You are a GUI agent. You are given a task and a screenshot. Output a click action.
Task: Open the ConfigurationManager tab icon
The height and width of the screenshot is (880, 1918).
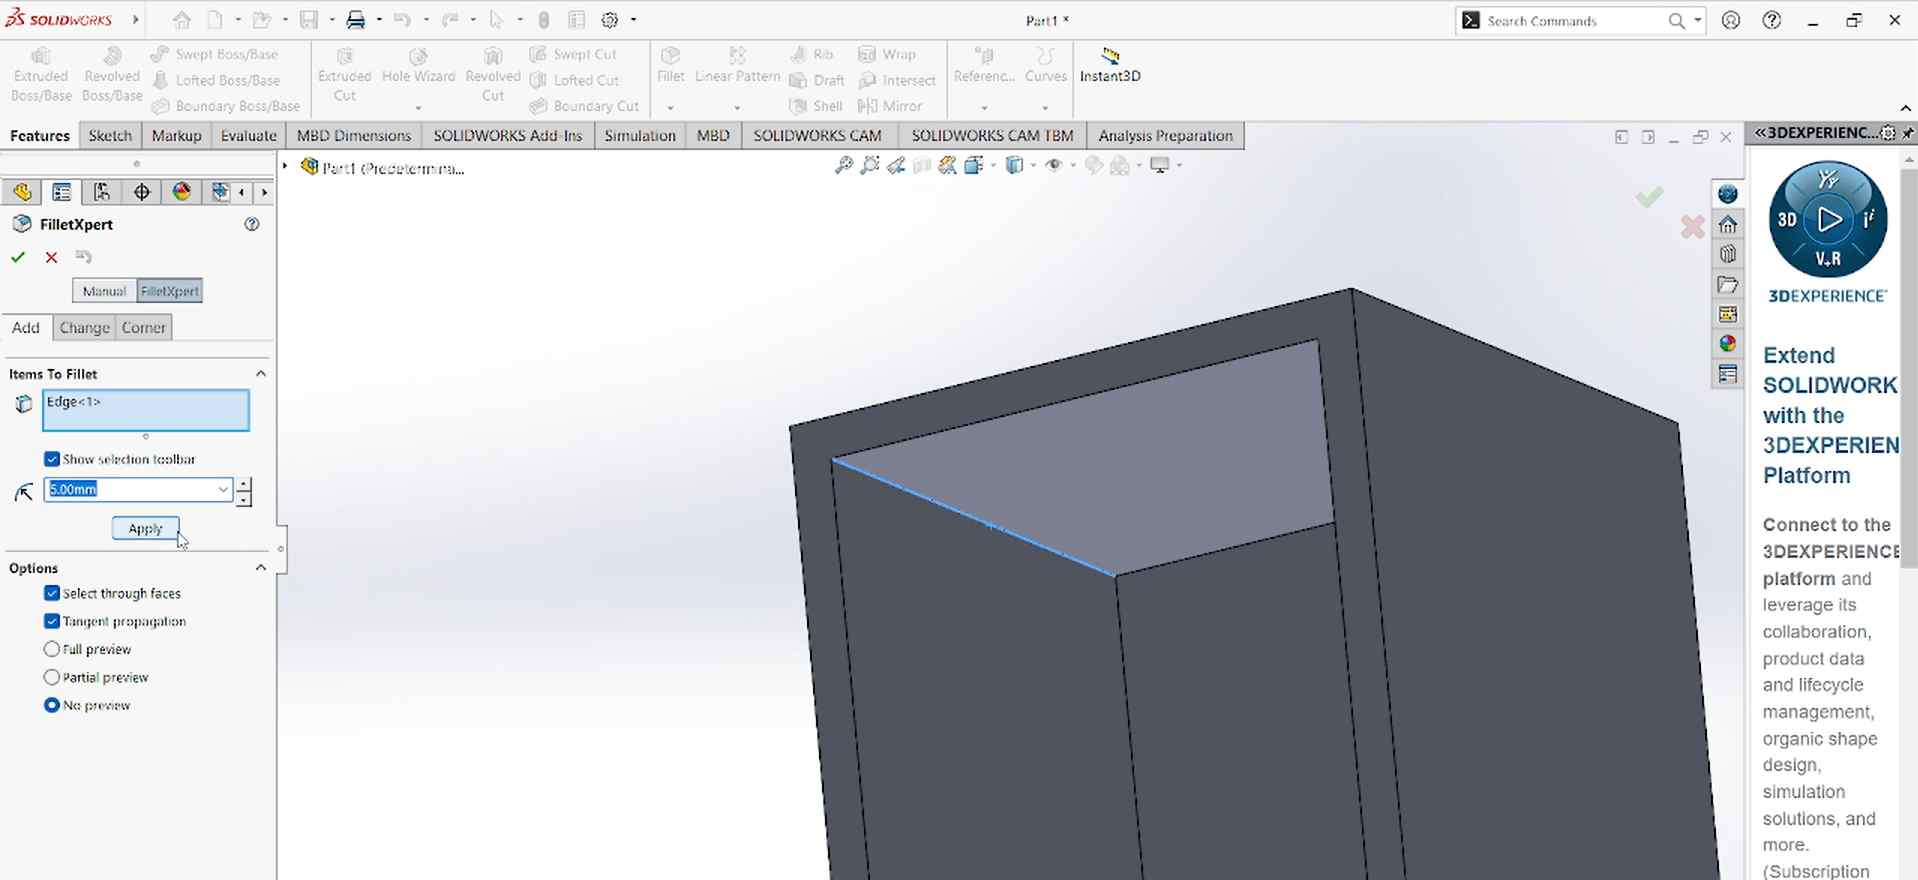tap(102, 192)
